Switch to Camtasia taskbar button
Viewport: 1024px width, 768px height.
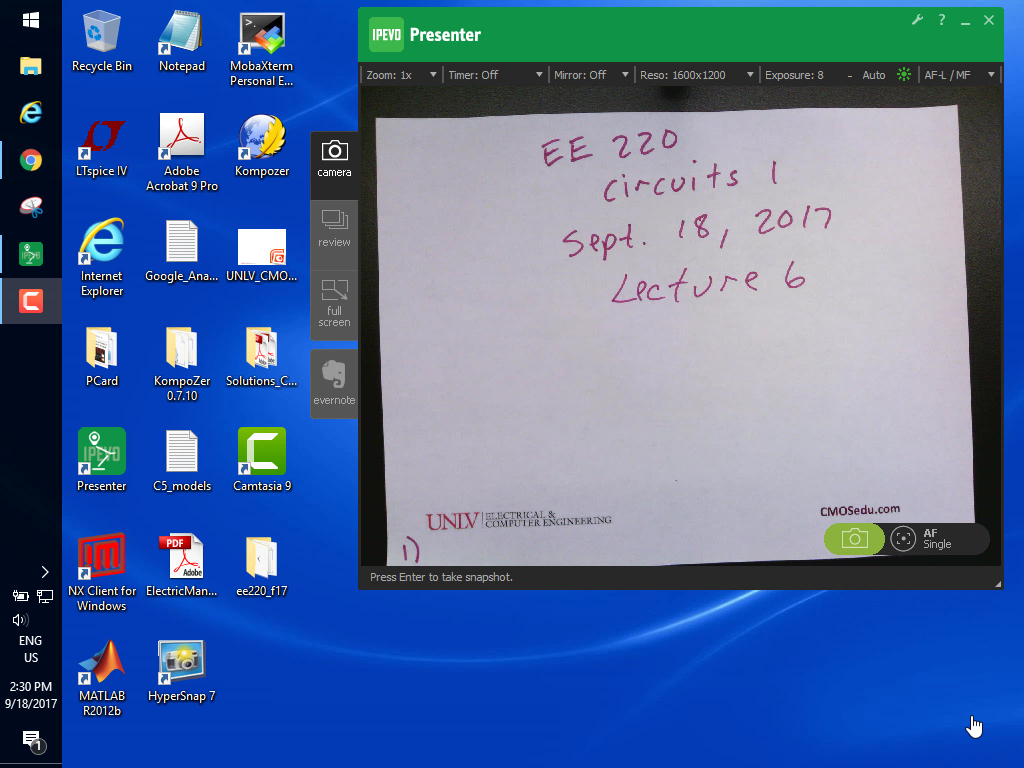31,301
